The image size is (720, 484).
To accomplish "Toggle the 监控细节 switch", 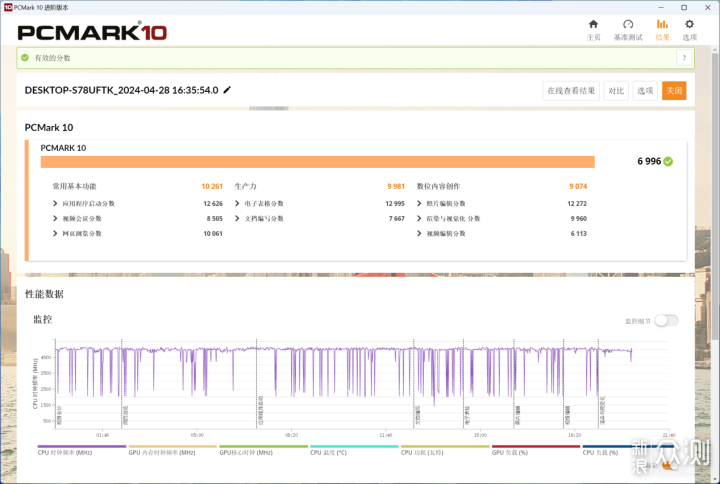I will [x=666, y=321].
